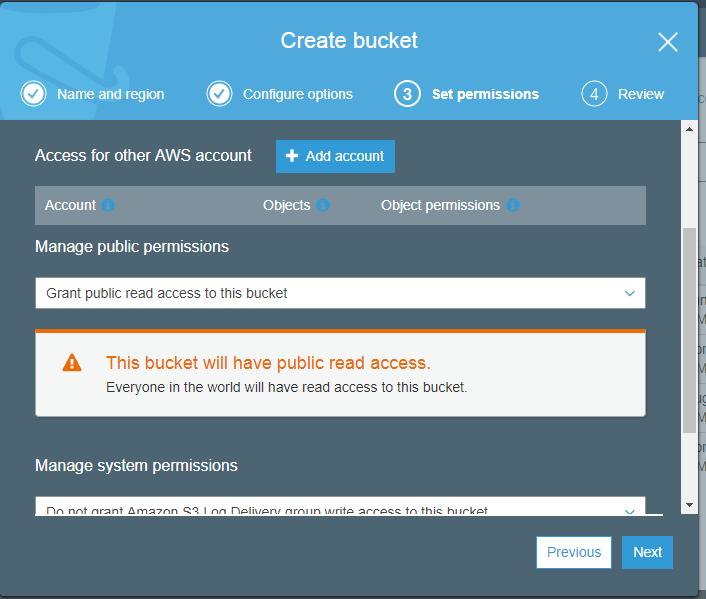The height and width of the screenshot is (599, 706).
Task: Click the orange warning triangle icon
Action: point(72,363)
